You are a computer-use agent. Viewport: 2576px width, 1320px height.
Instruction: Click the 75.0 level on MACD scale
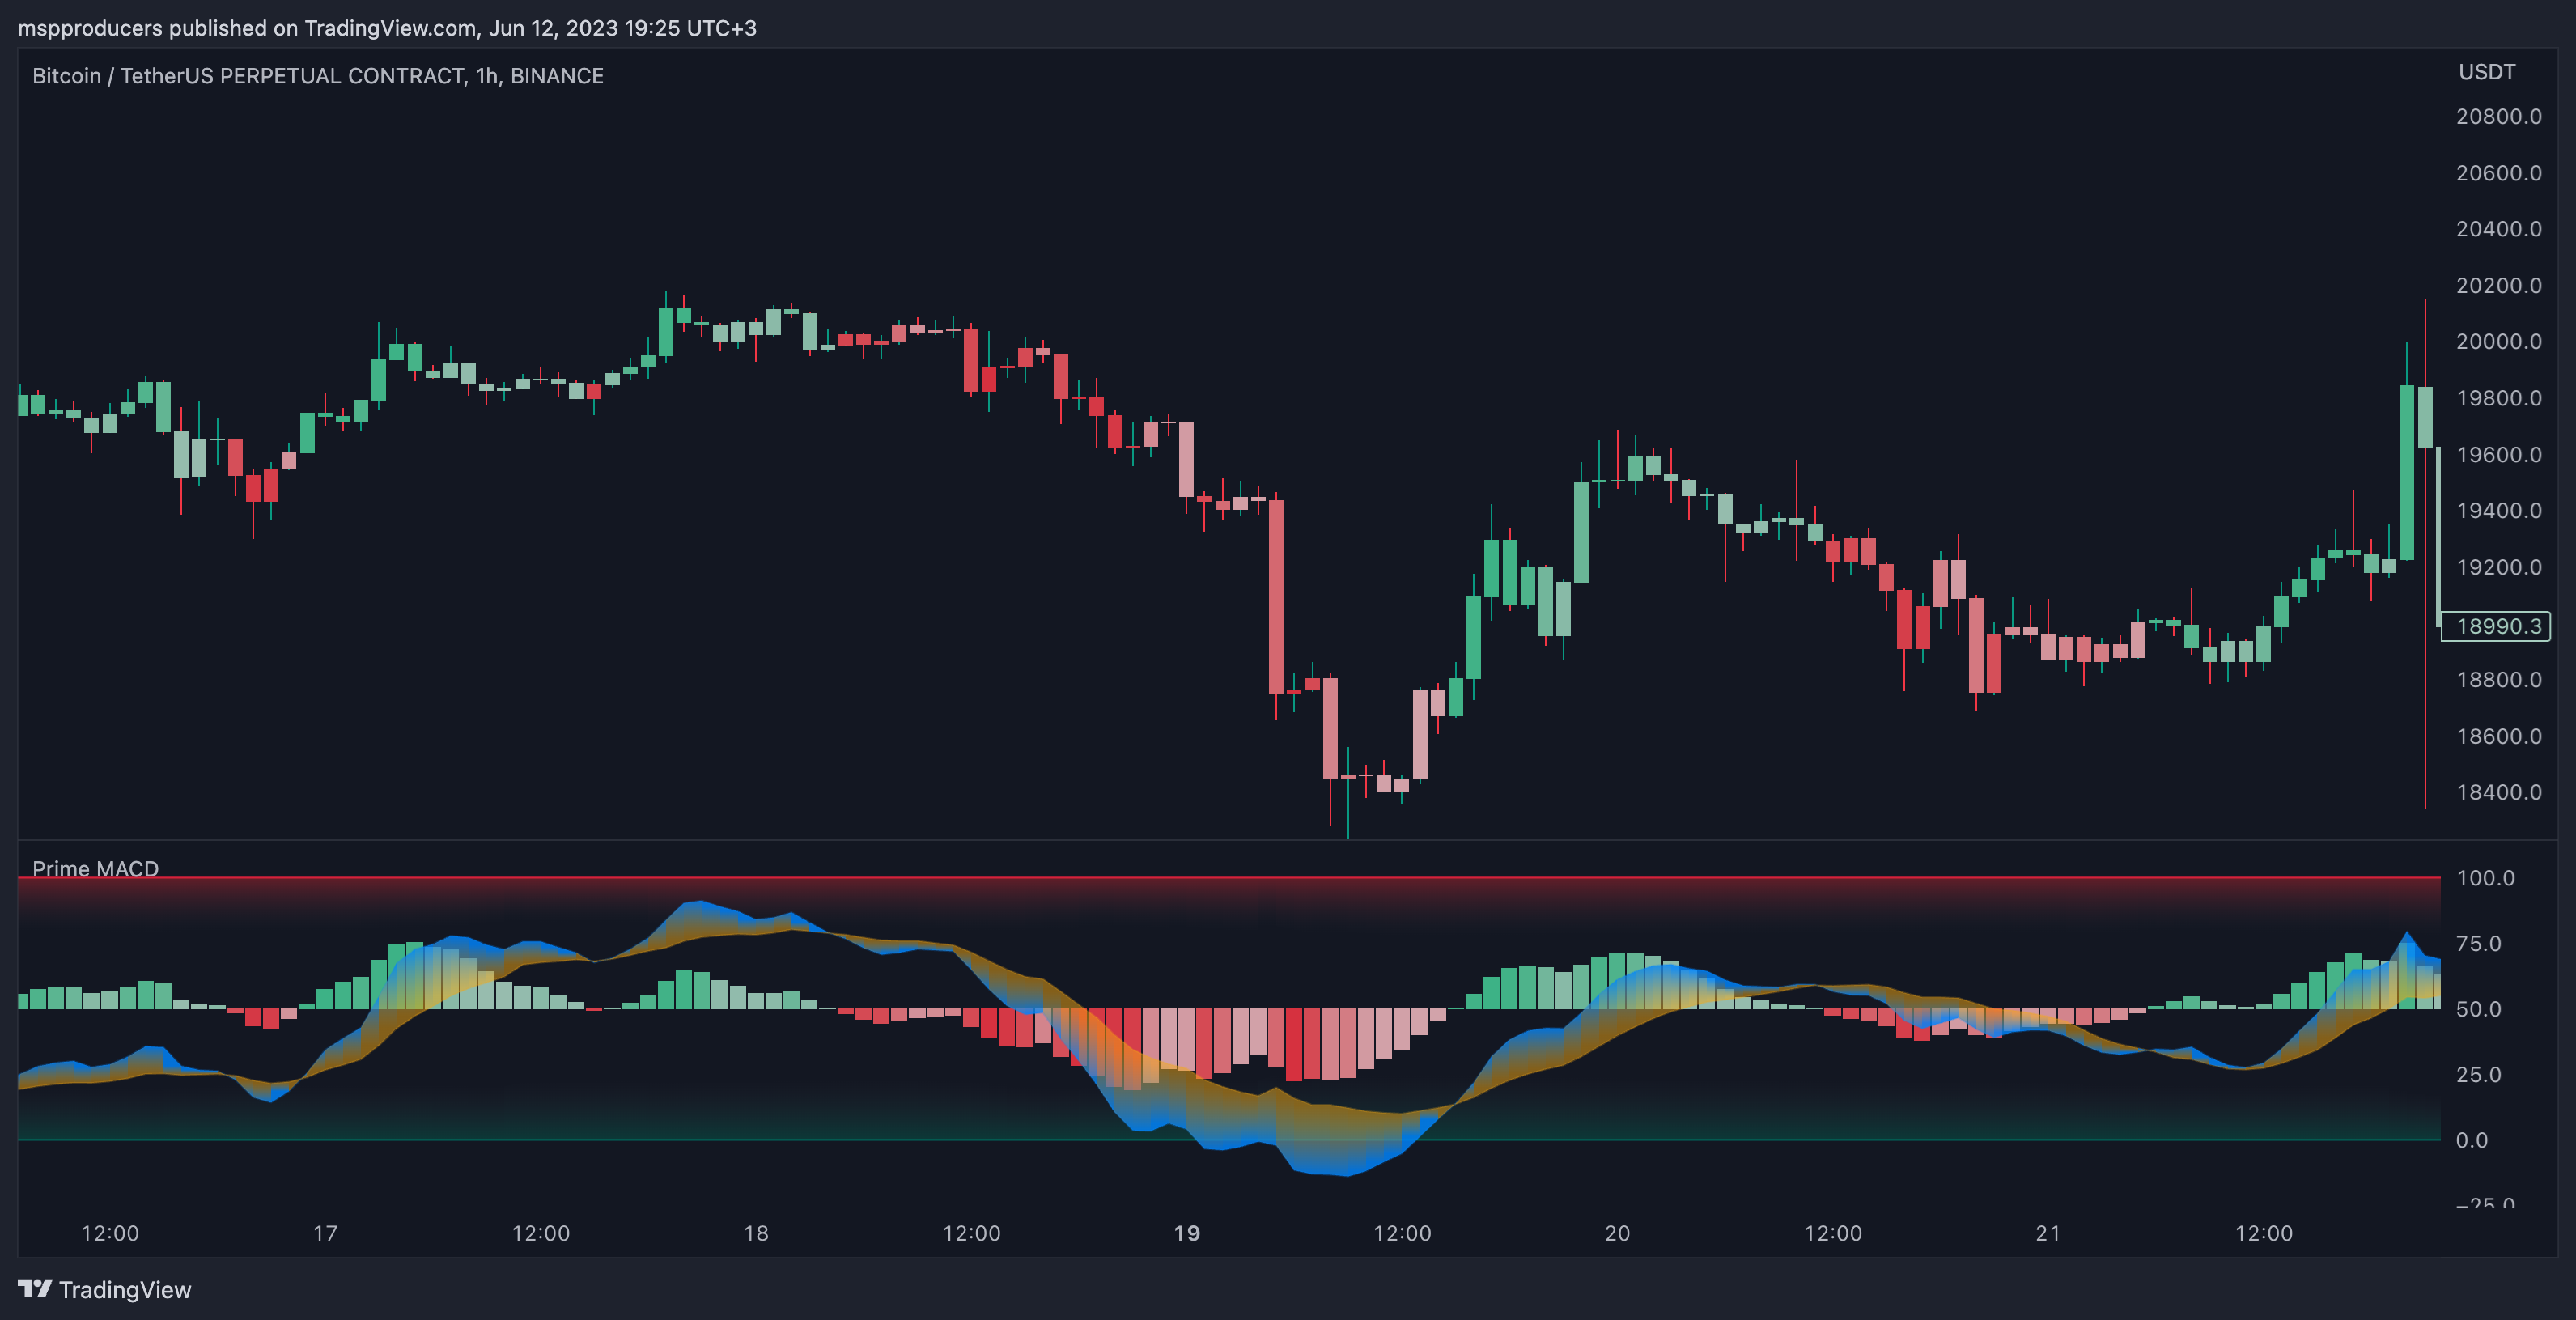point(2478,944)
